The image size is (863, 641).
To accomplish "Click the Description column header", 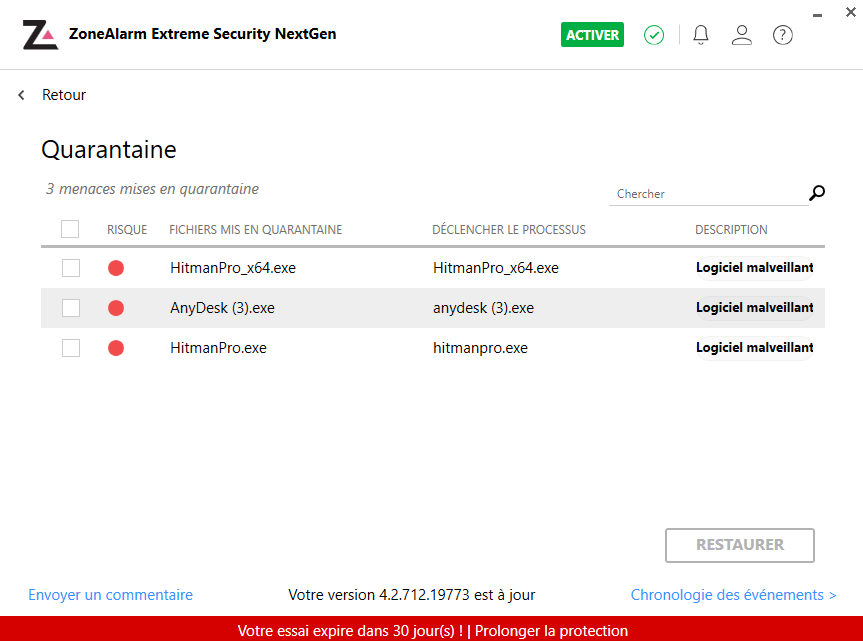I will (731, 230).
